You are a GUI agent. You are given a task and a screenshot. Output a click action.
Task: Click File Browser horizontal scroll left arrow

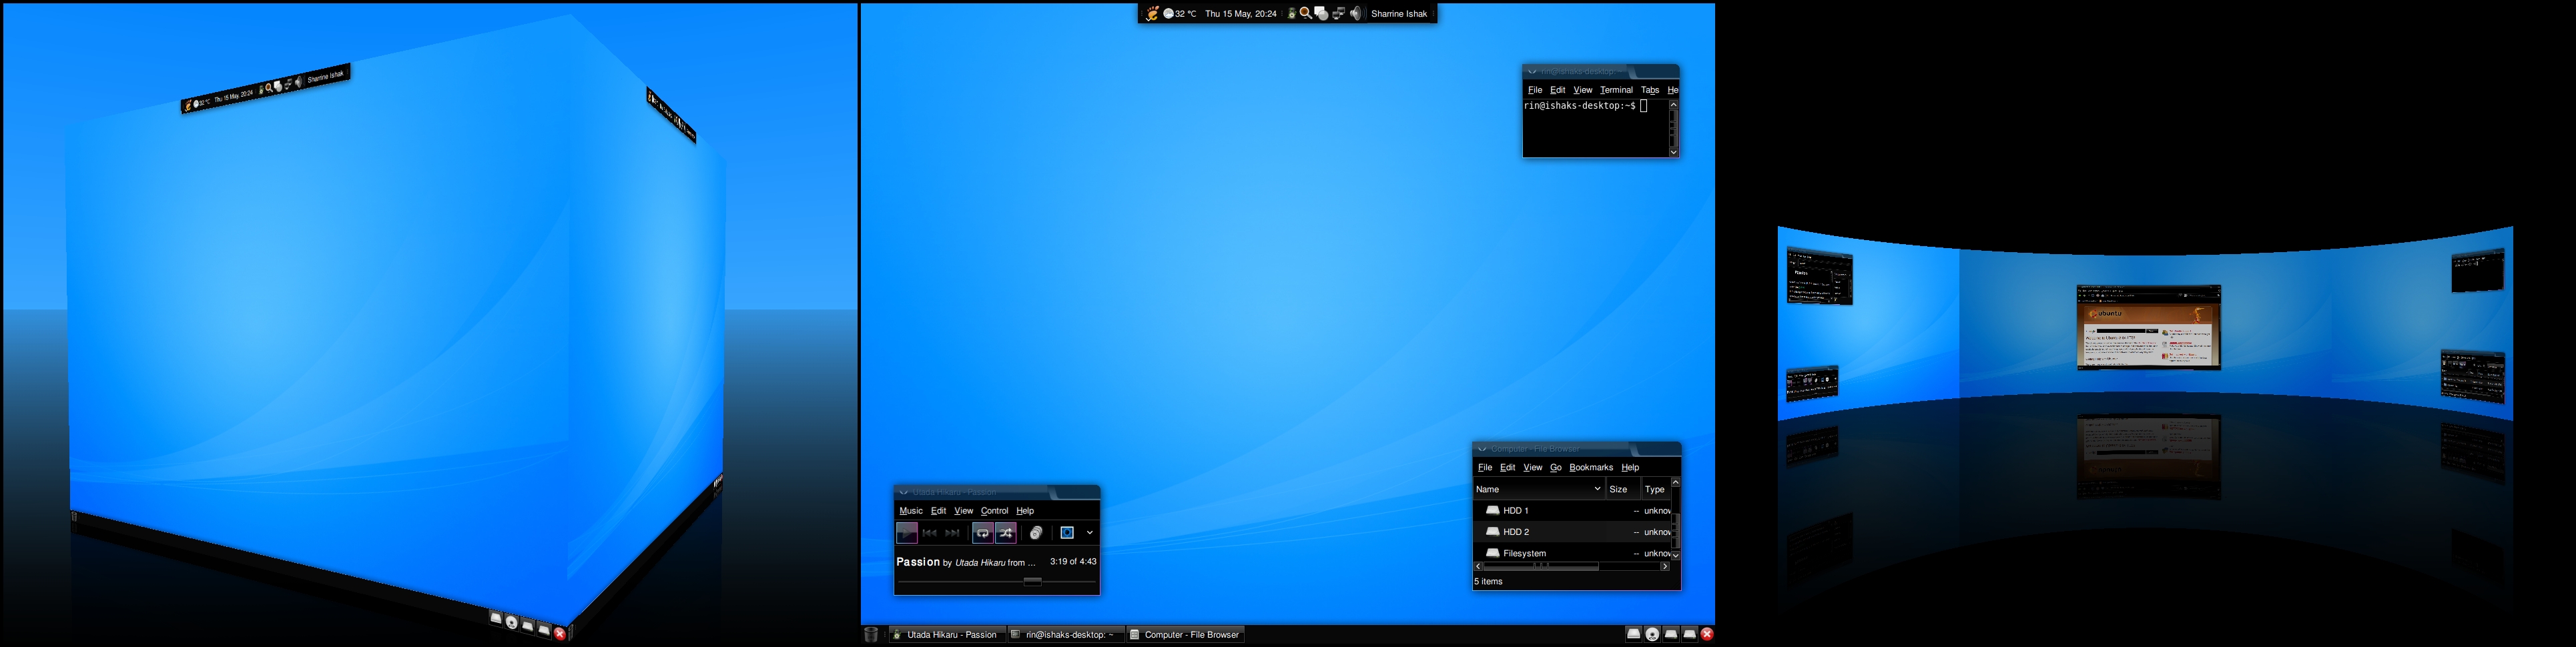click(x=1478, y=566)
